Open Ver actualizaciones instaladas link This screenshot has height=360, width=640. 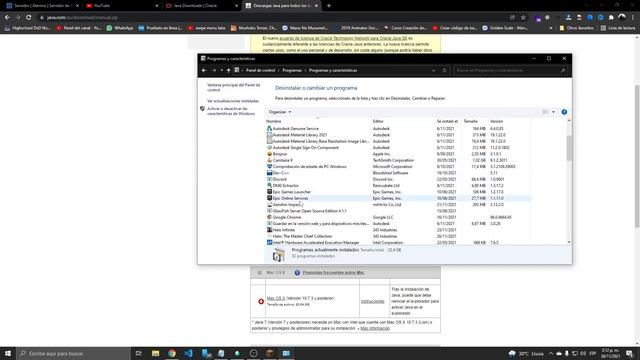click(233, 101)
